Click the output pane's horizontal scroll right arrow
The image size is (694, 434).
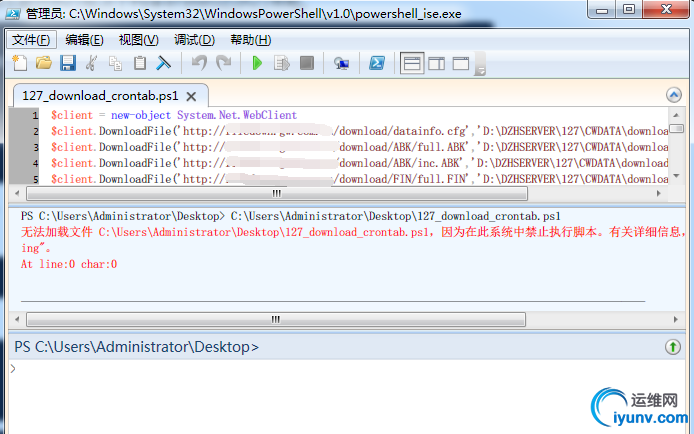coord(675,319)
